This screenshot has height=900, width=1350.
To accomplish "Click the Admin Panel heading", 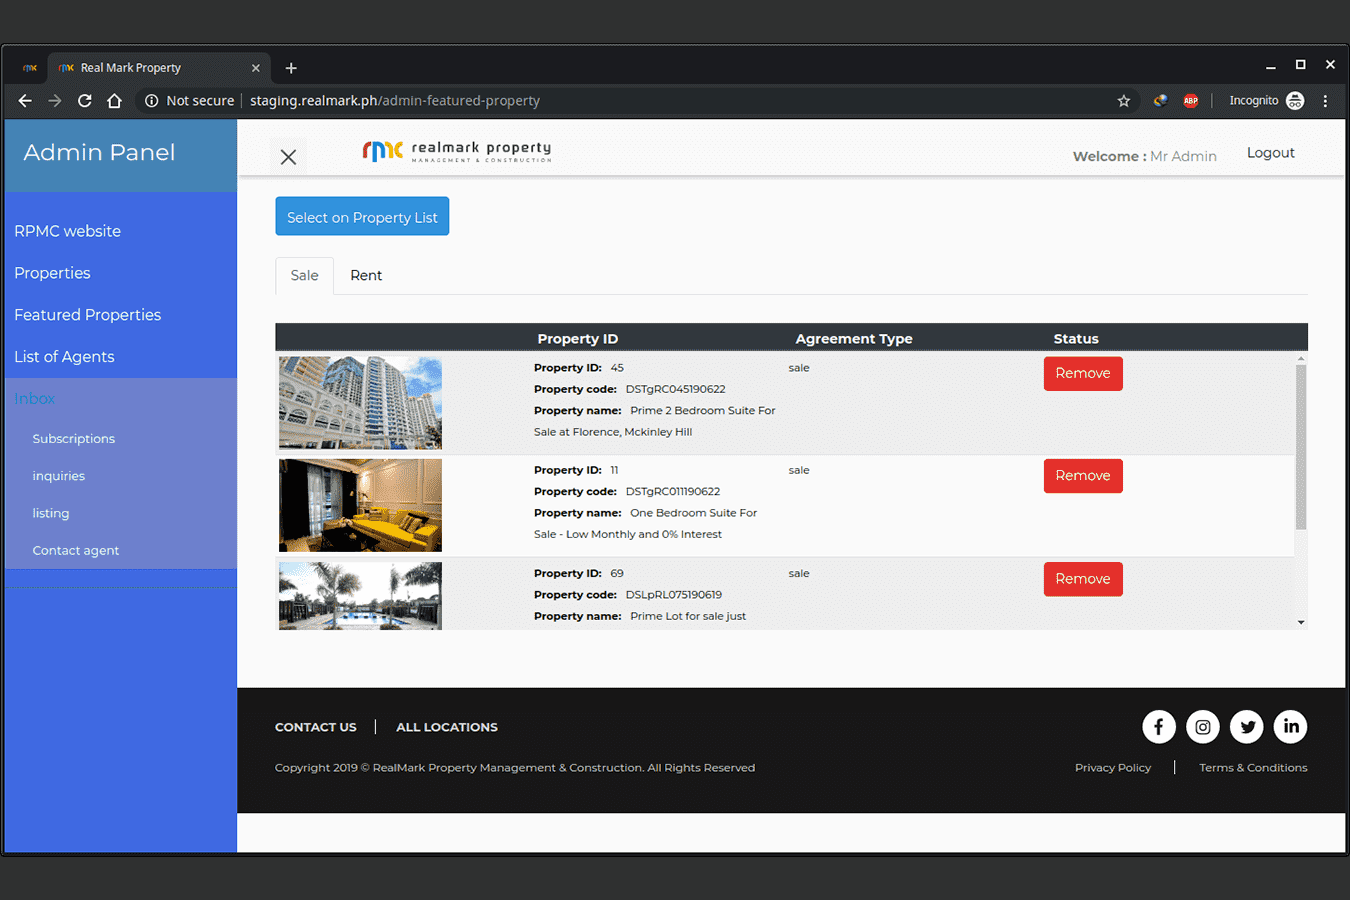I will point(99,153).
